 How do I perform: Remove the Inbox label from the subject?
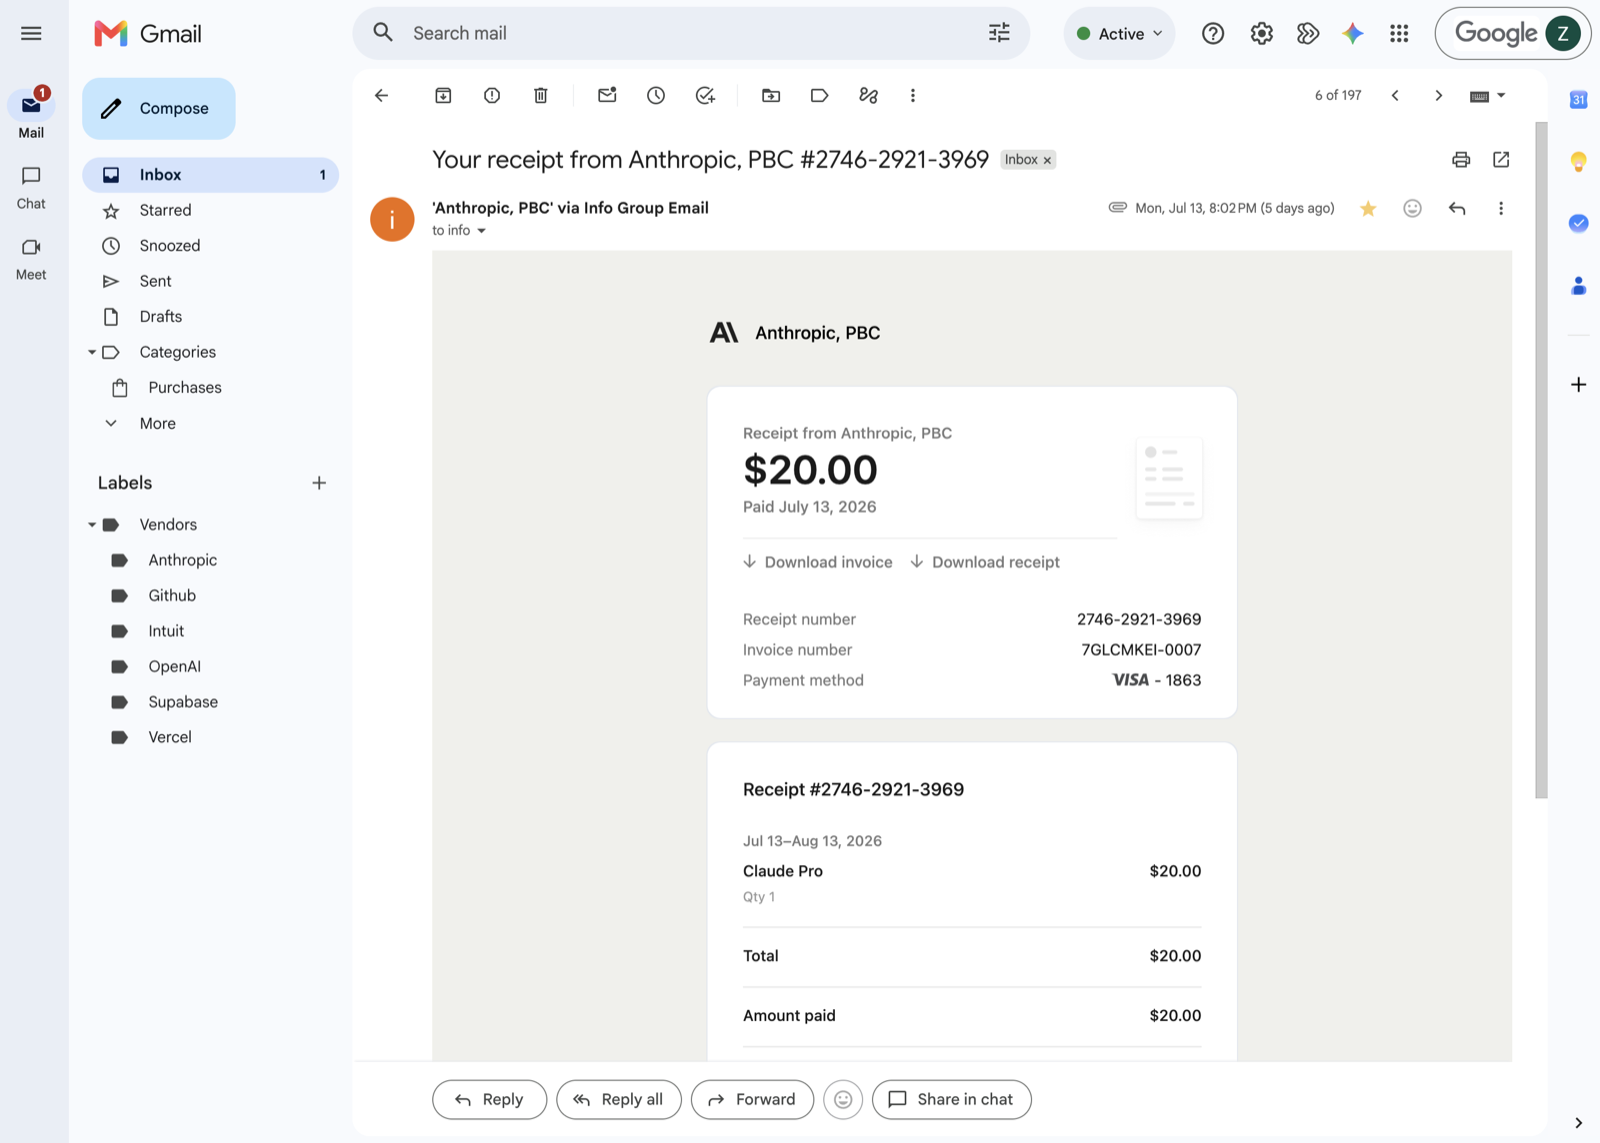click(1047, 160)
